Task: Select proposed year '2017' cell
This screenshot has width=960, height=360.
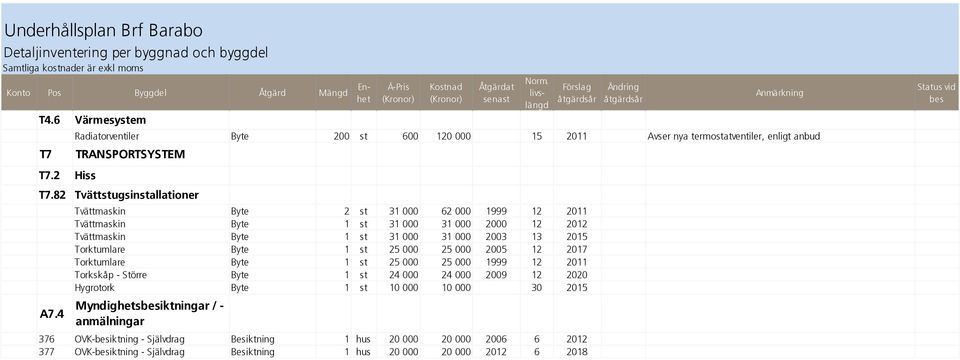Action: tap(577, 250)
